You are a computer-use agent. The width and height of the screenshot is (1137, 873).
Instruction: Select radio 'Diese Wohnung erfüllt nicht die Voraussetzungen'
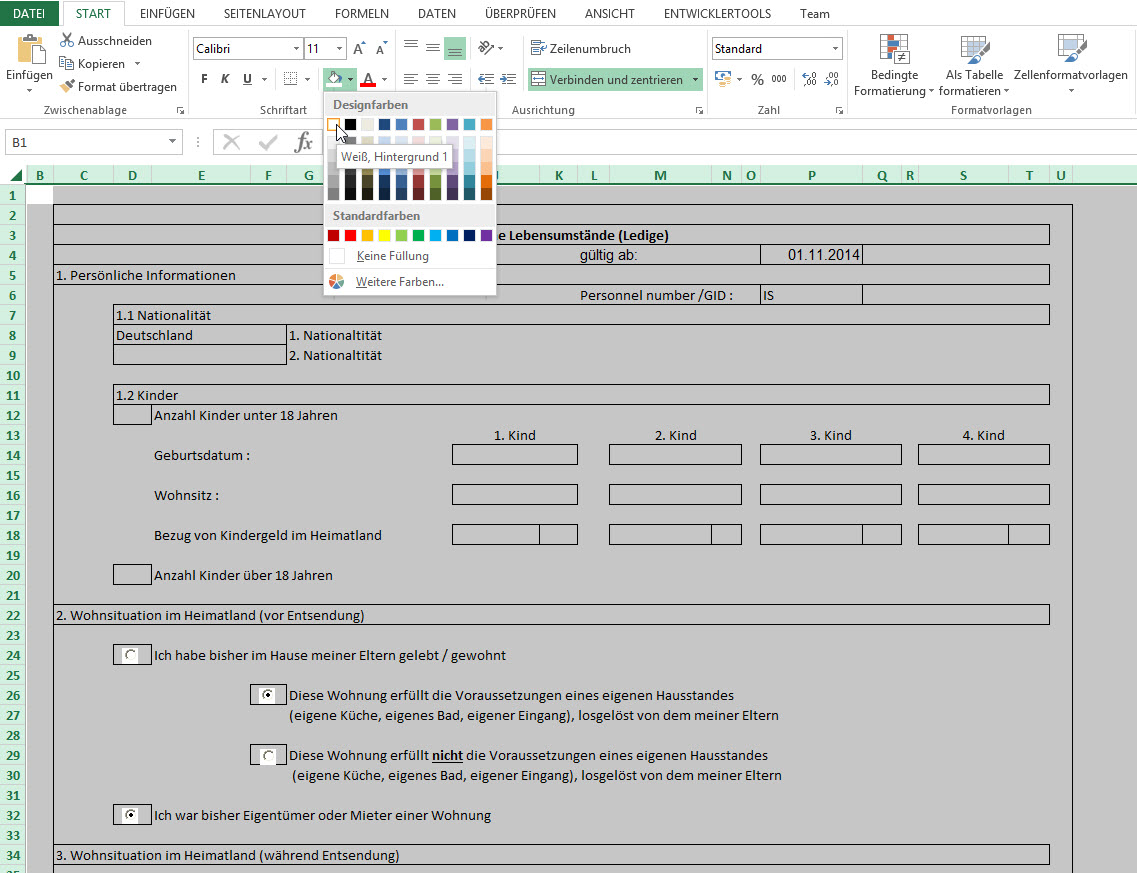(x=268, y=756)
